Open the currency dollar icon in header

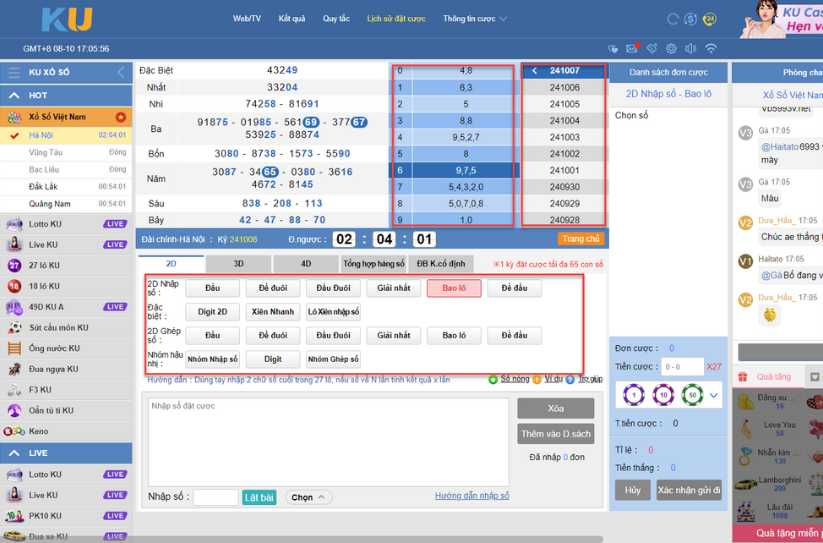point(691,19)
